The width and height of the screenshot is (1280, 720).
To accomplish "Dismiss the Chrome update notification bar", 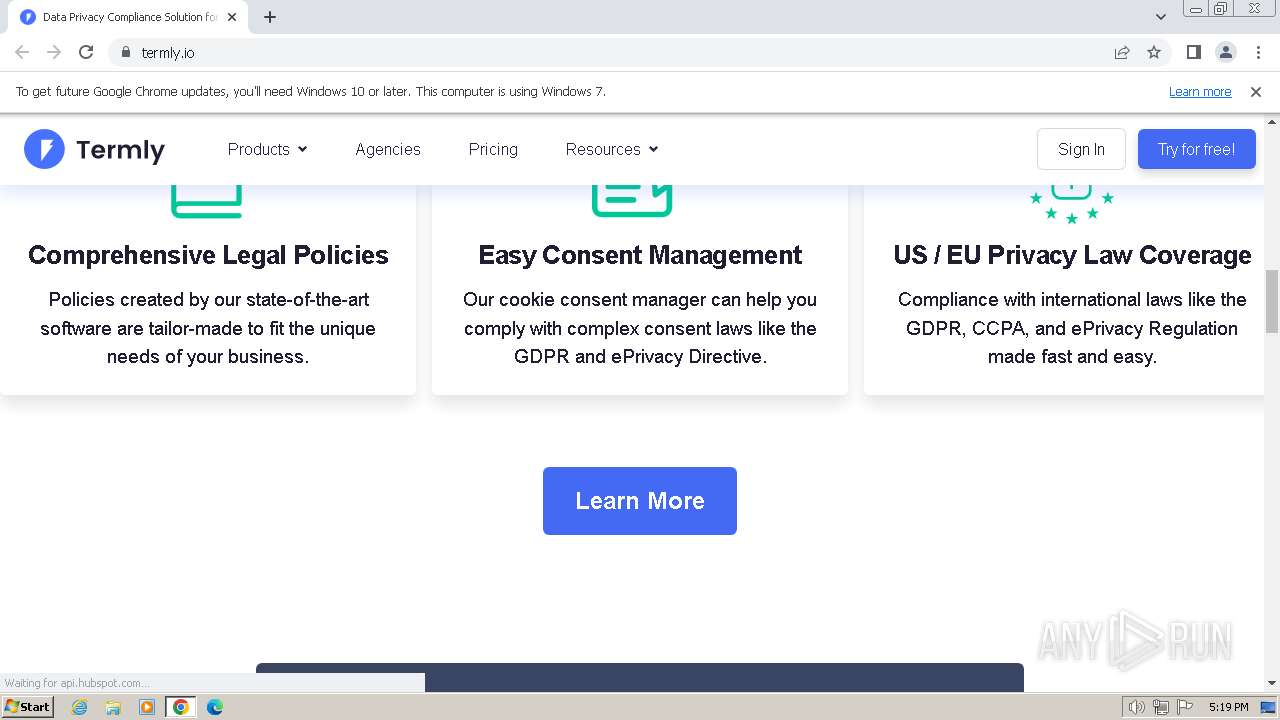I will pos(1256,92).
